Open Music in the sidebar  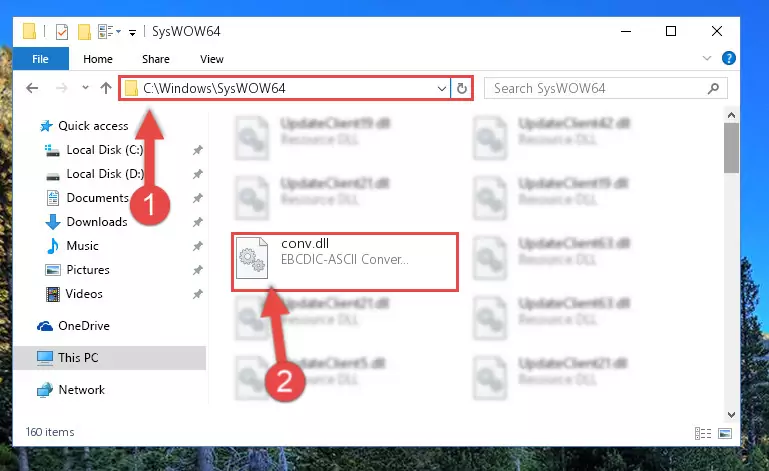(82, 246)
